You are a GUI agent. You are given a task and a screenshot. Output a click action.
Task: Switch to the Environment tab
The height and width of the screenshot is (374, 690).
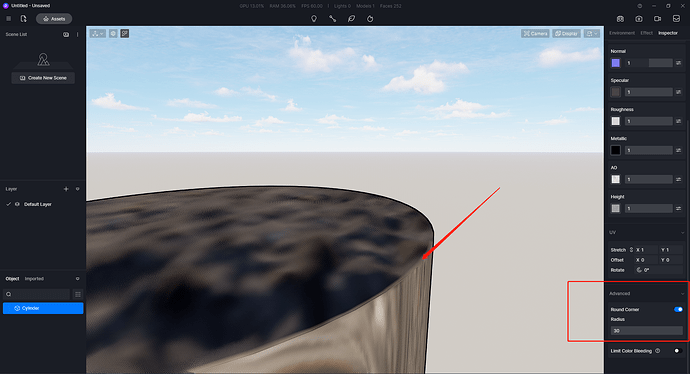pyautogui.click(x=622, y=33)
